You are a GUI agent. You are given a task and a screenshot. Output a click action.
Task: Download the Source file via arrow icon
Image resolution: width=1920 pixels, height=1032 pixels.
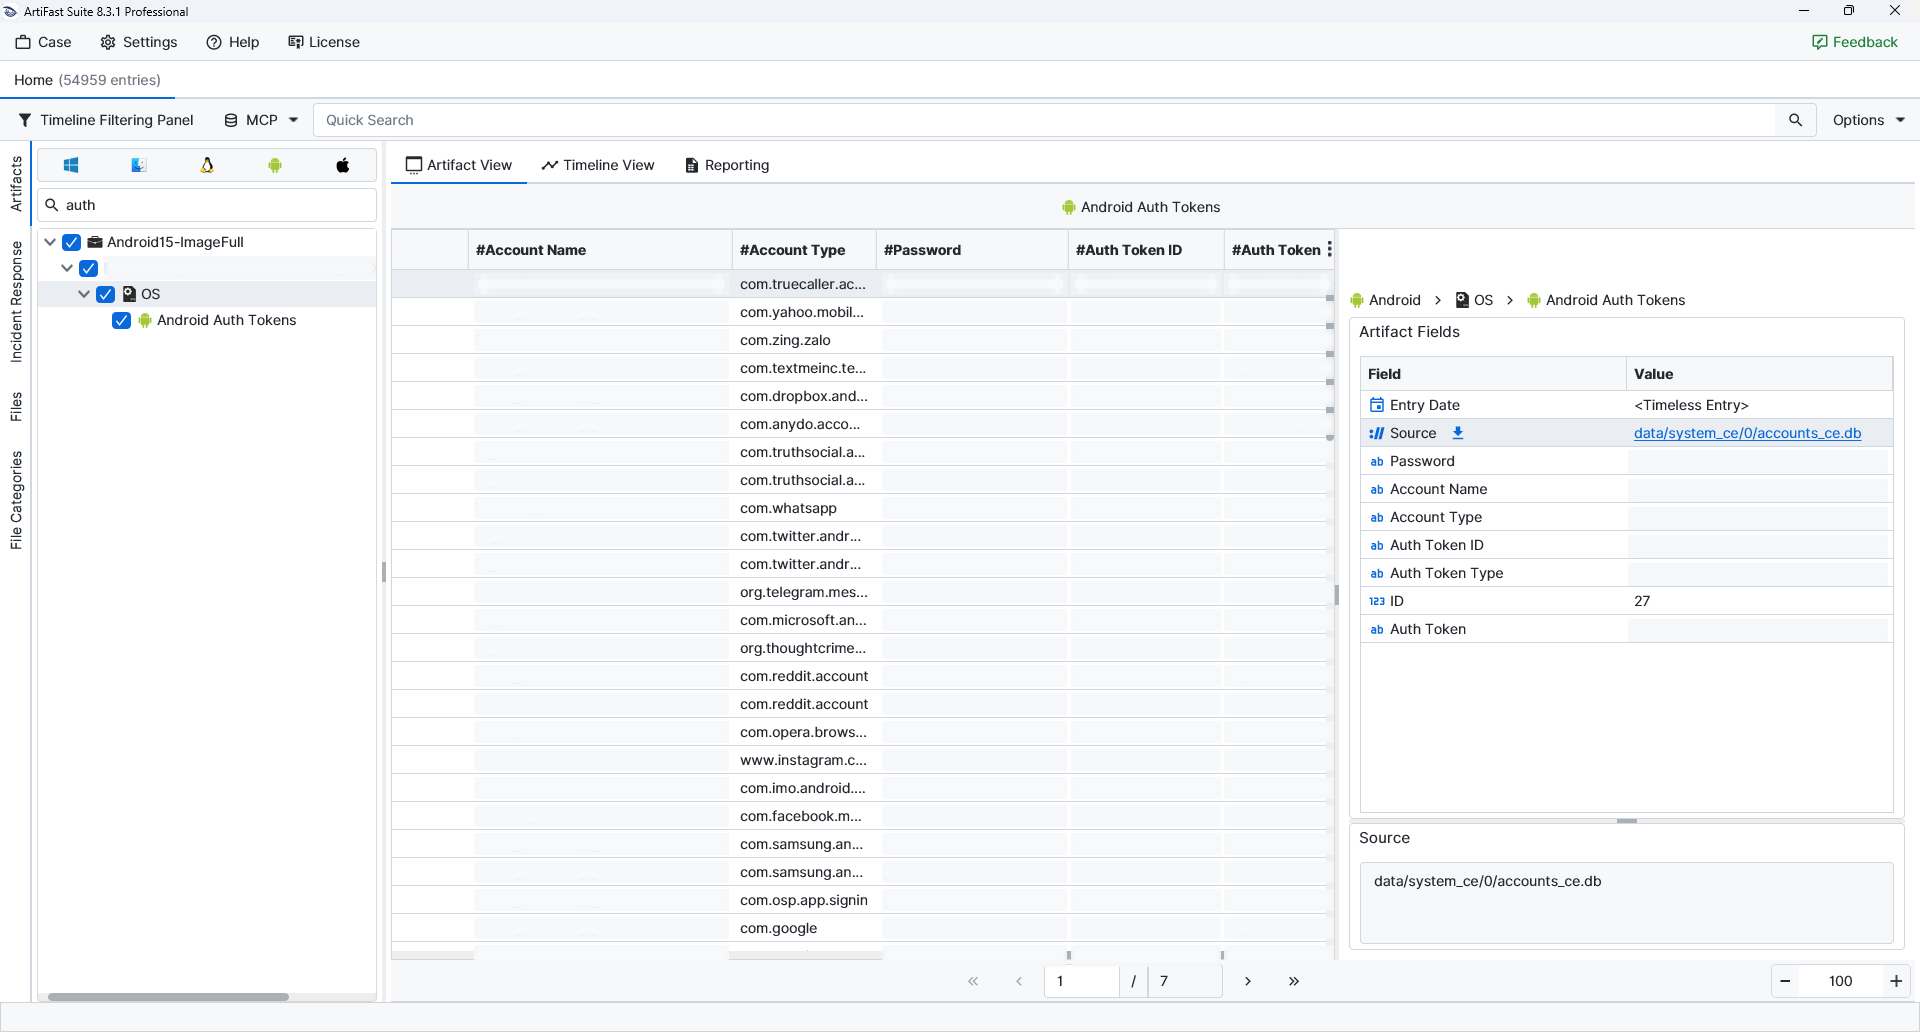[1458, 433]
